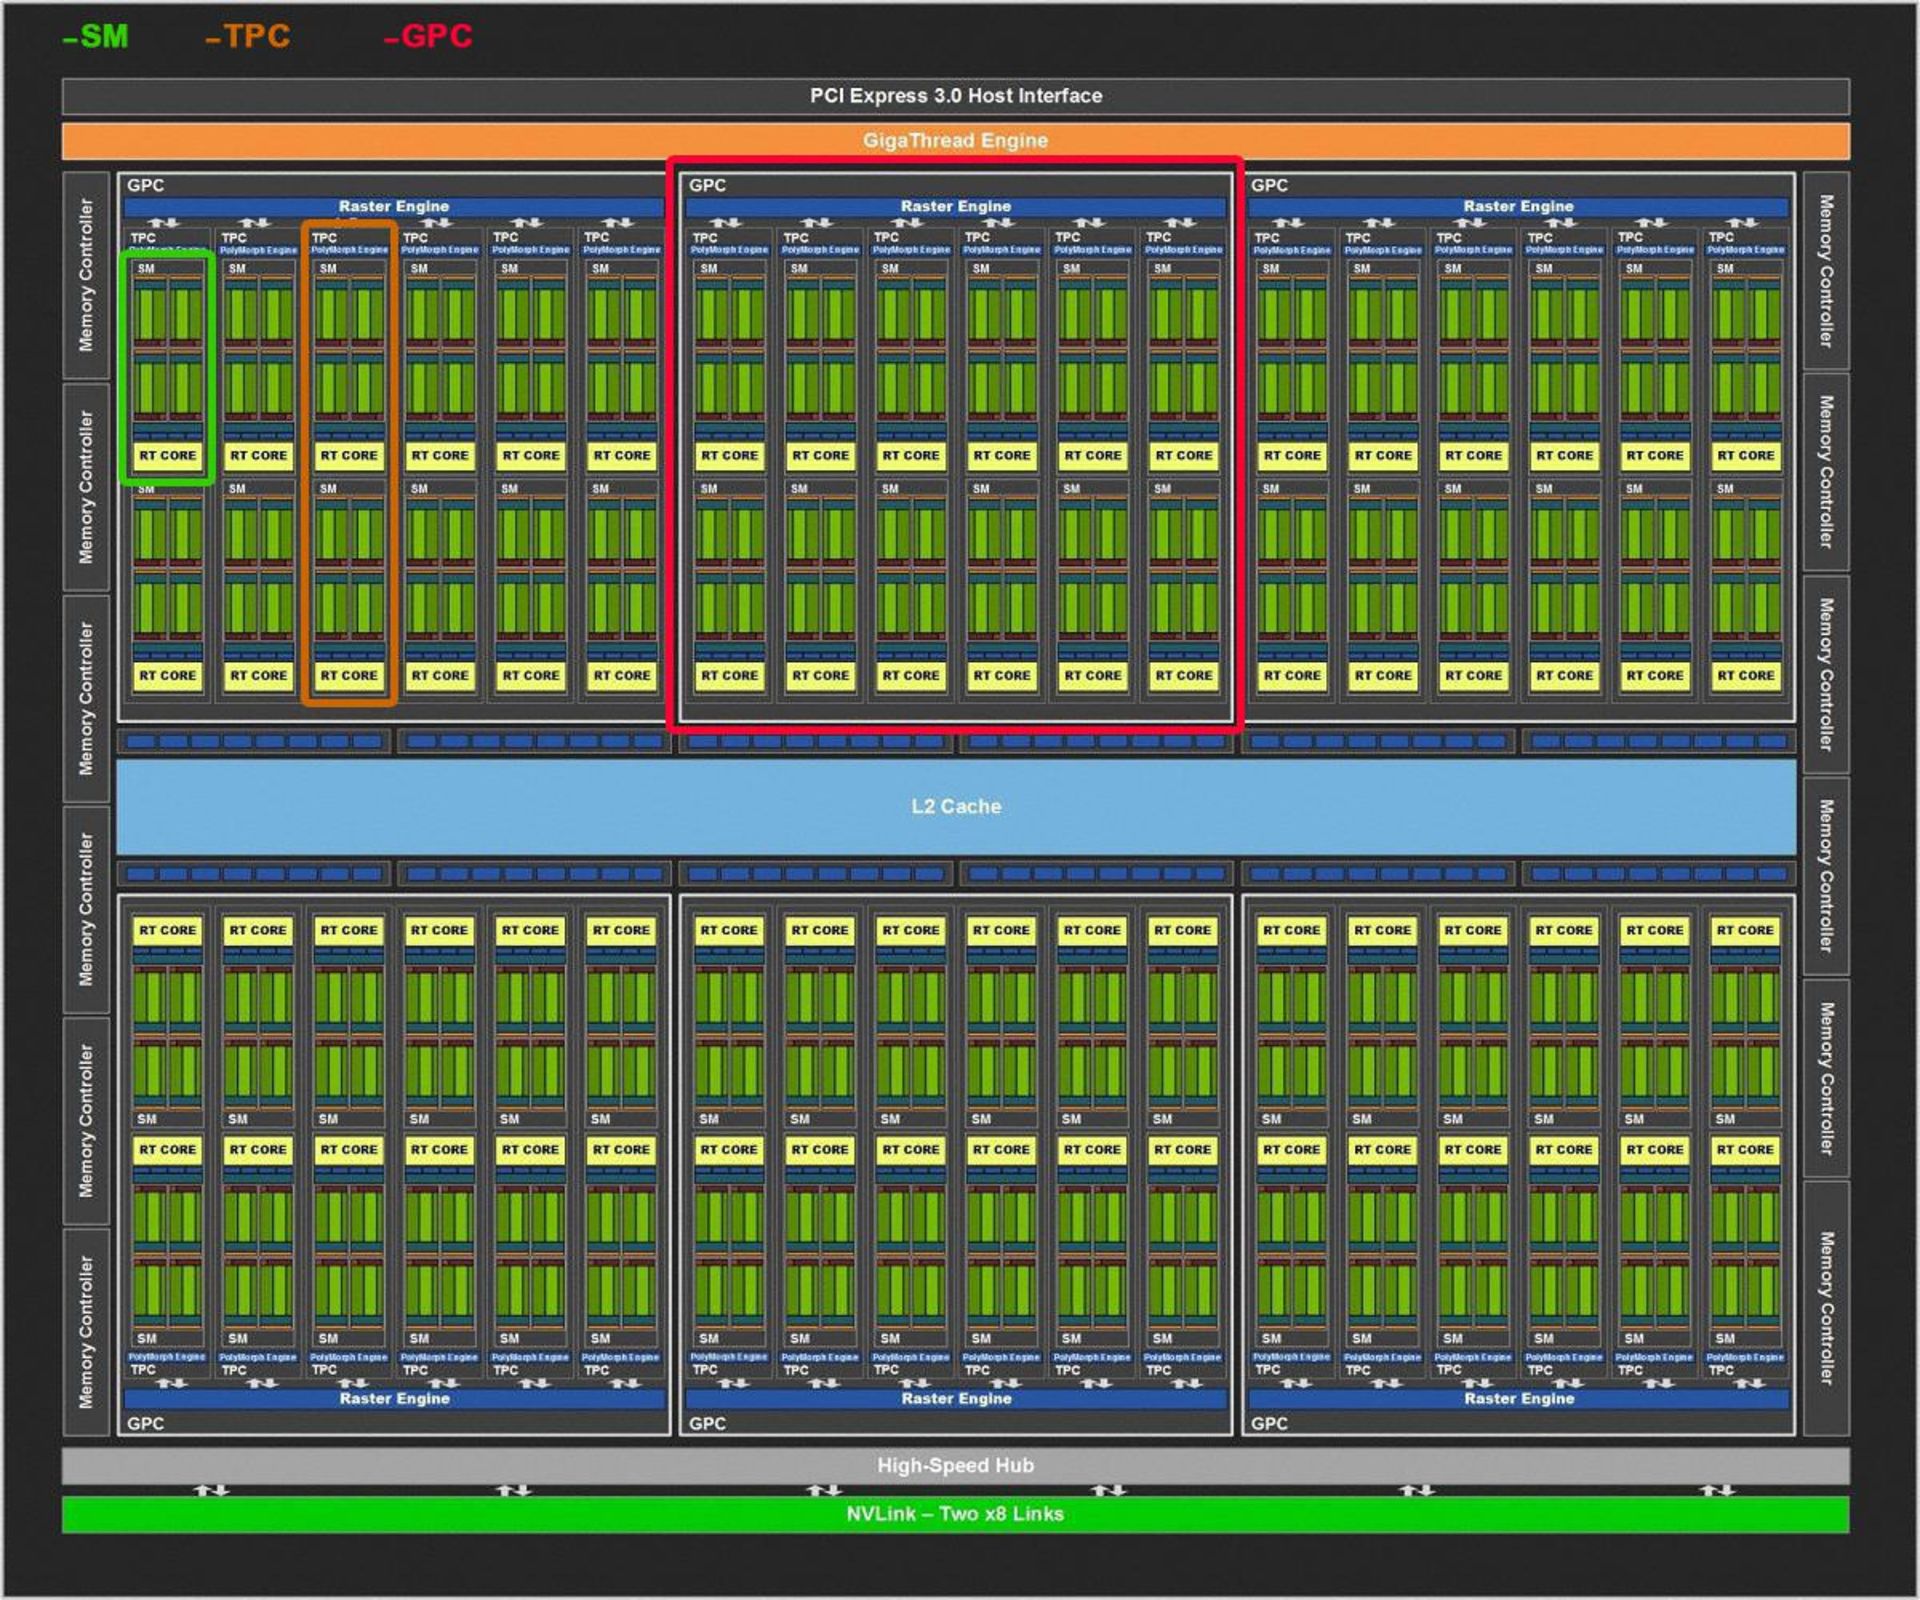Click the red "-GPC" legend label
This screenshot has width=1920, height=1600.
click(x=428, y=37)
